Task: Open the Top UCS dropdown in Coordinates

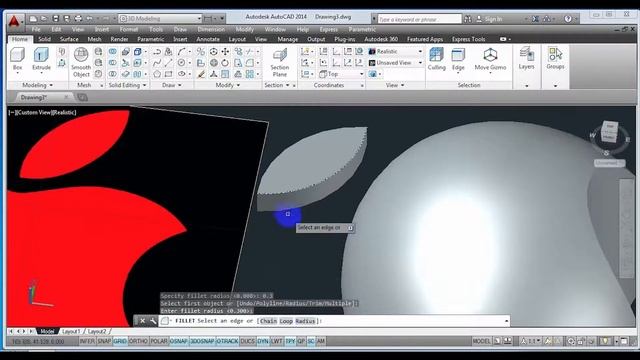Action: (x=341, y=74)
